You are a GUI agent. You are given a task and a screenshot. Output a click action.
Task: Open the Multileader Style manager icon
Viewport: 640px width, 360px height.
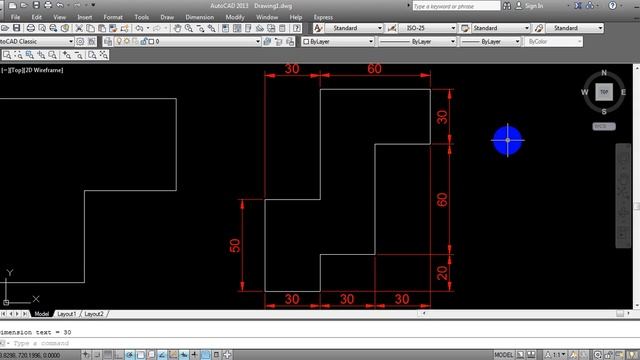[539, 28]
